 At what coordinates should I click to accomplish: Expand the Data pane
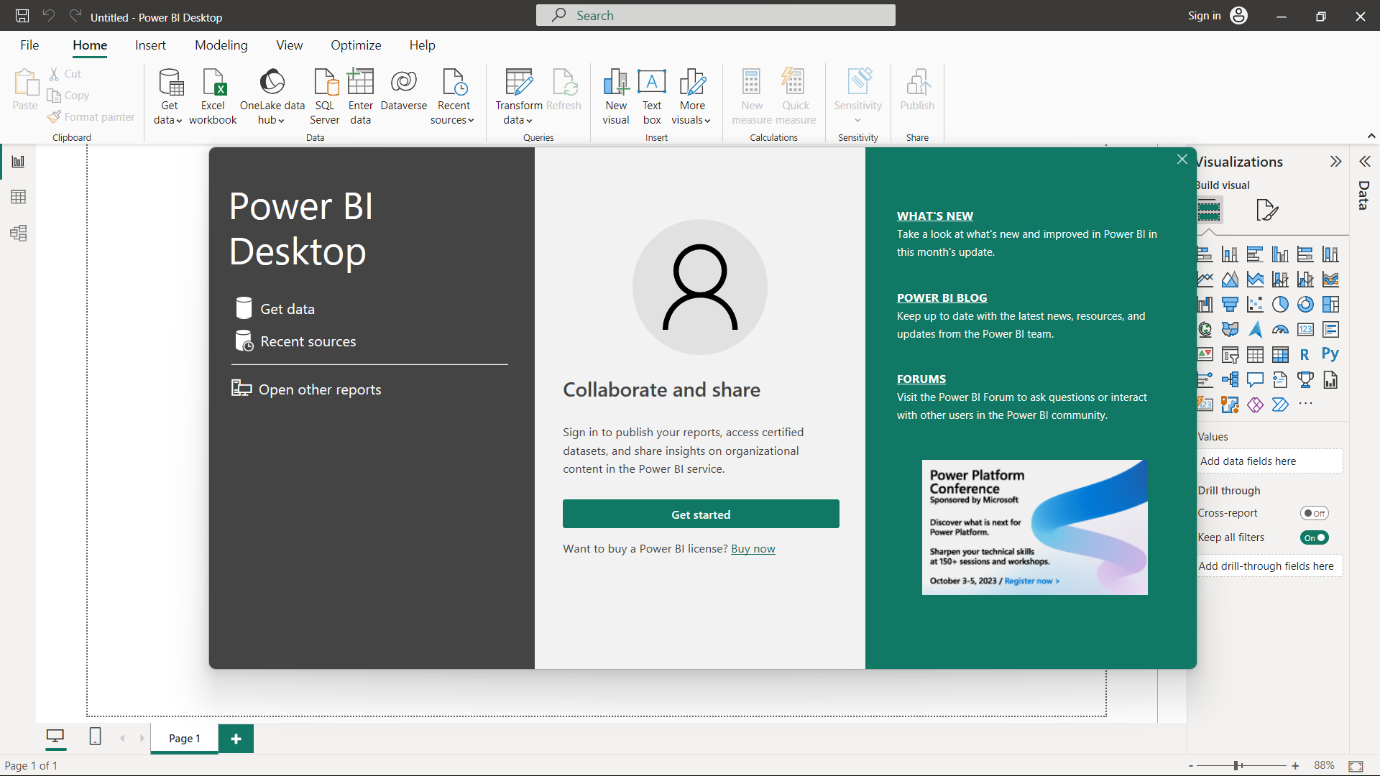(1364, 161)
